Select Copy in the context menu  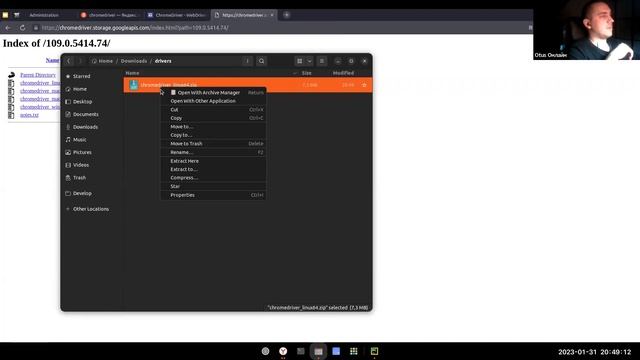213,118
